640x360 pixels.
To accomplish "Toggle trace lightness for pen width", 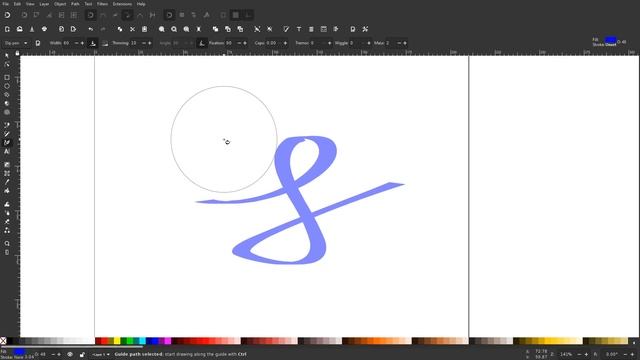I will coord(105,43).
